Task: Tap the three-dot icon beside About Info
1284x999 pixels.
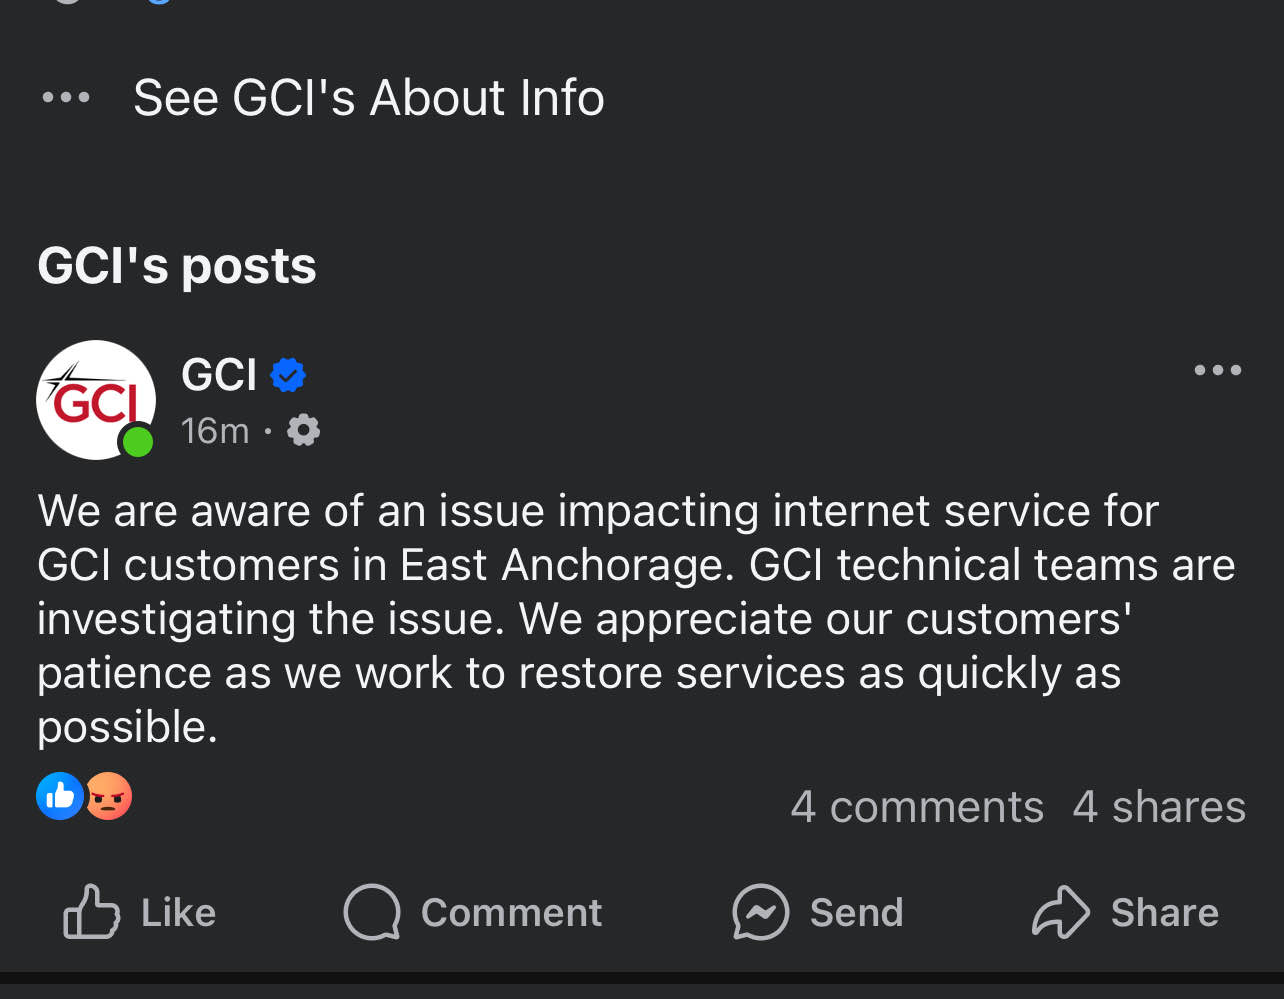Action: pos(66,98)
